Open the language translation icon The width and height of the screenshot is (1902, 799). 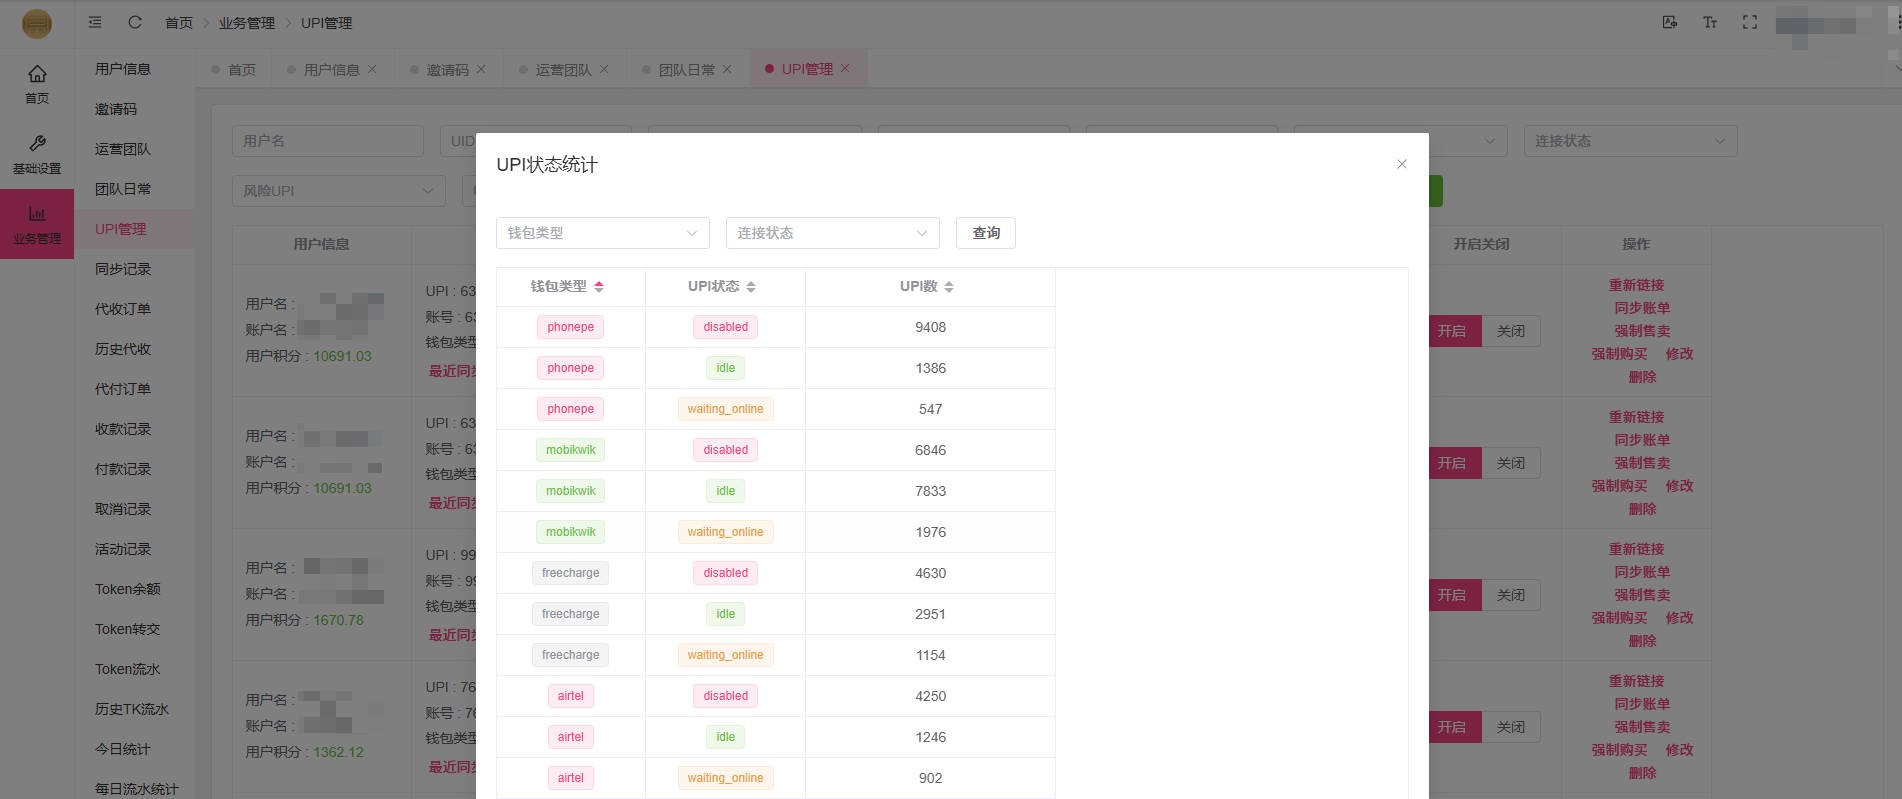tap(1670, 22)
